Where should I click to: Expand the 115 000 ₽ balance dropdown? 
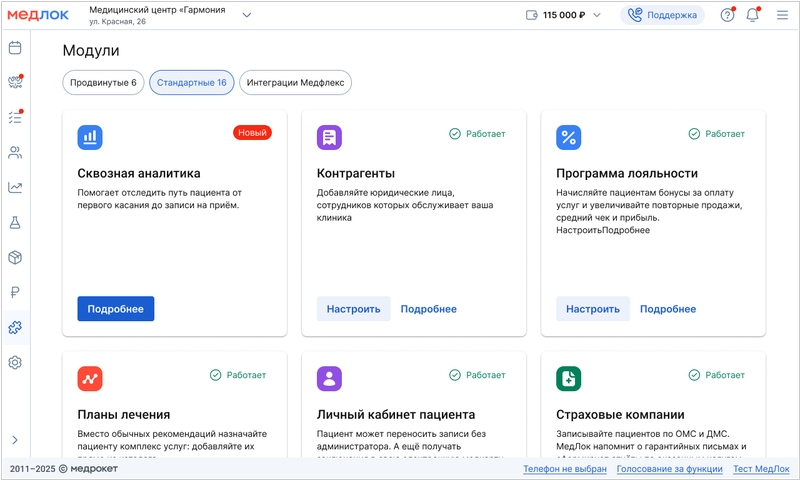[596, 15]
